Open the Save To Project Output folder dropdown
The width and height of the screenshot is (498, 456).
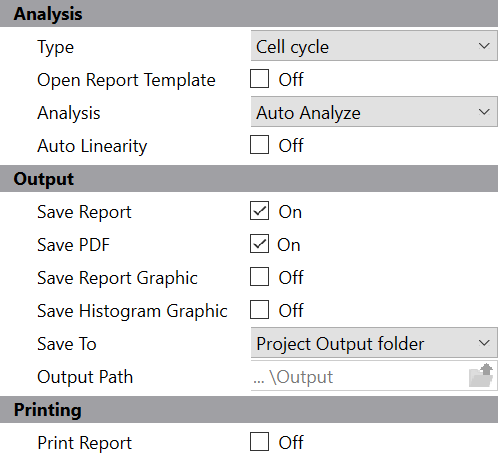point(374,343)
